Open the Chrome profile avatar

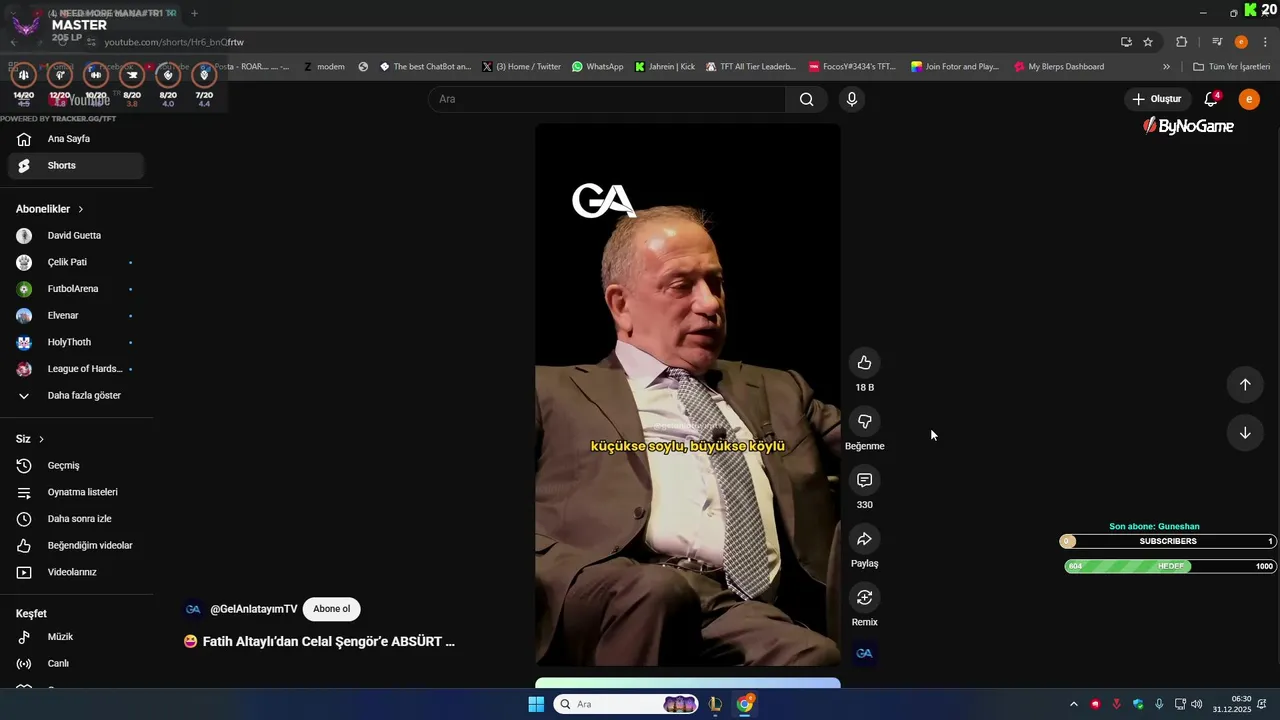(x=1241, y=42)
